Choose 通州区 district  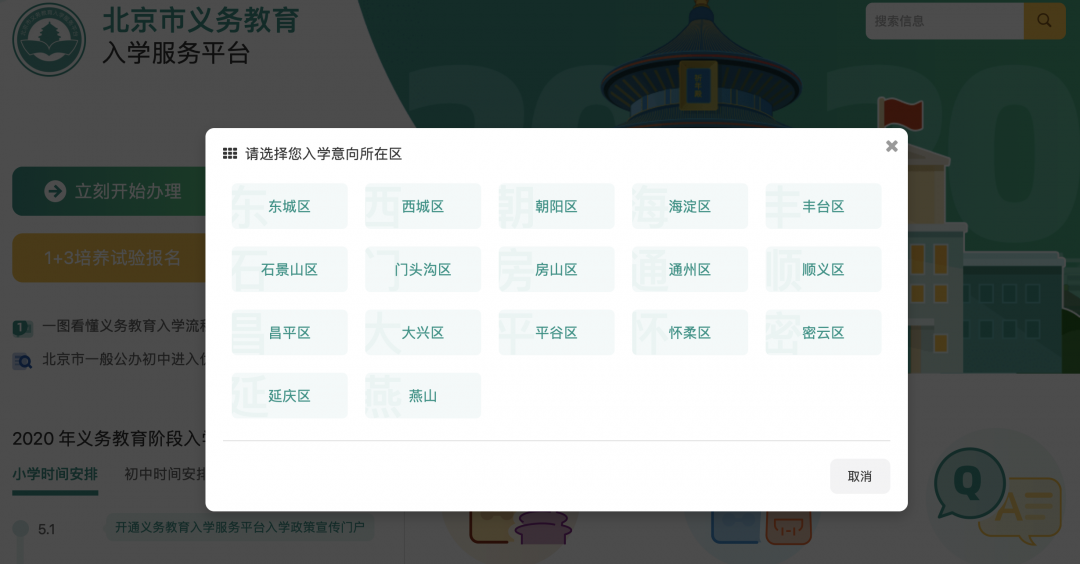[x=689, y=269]
